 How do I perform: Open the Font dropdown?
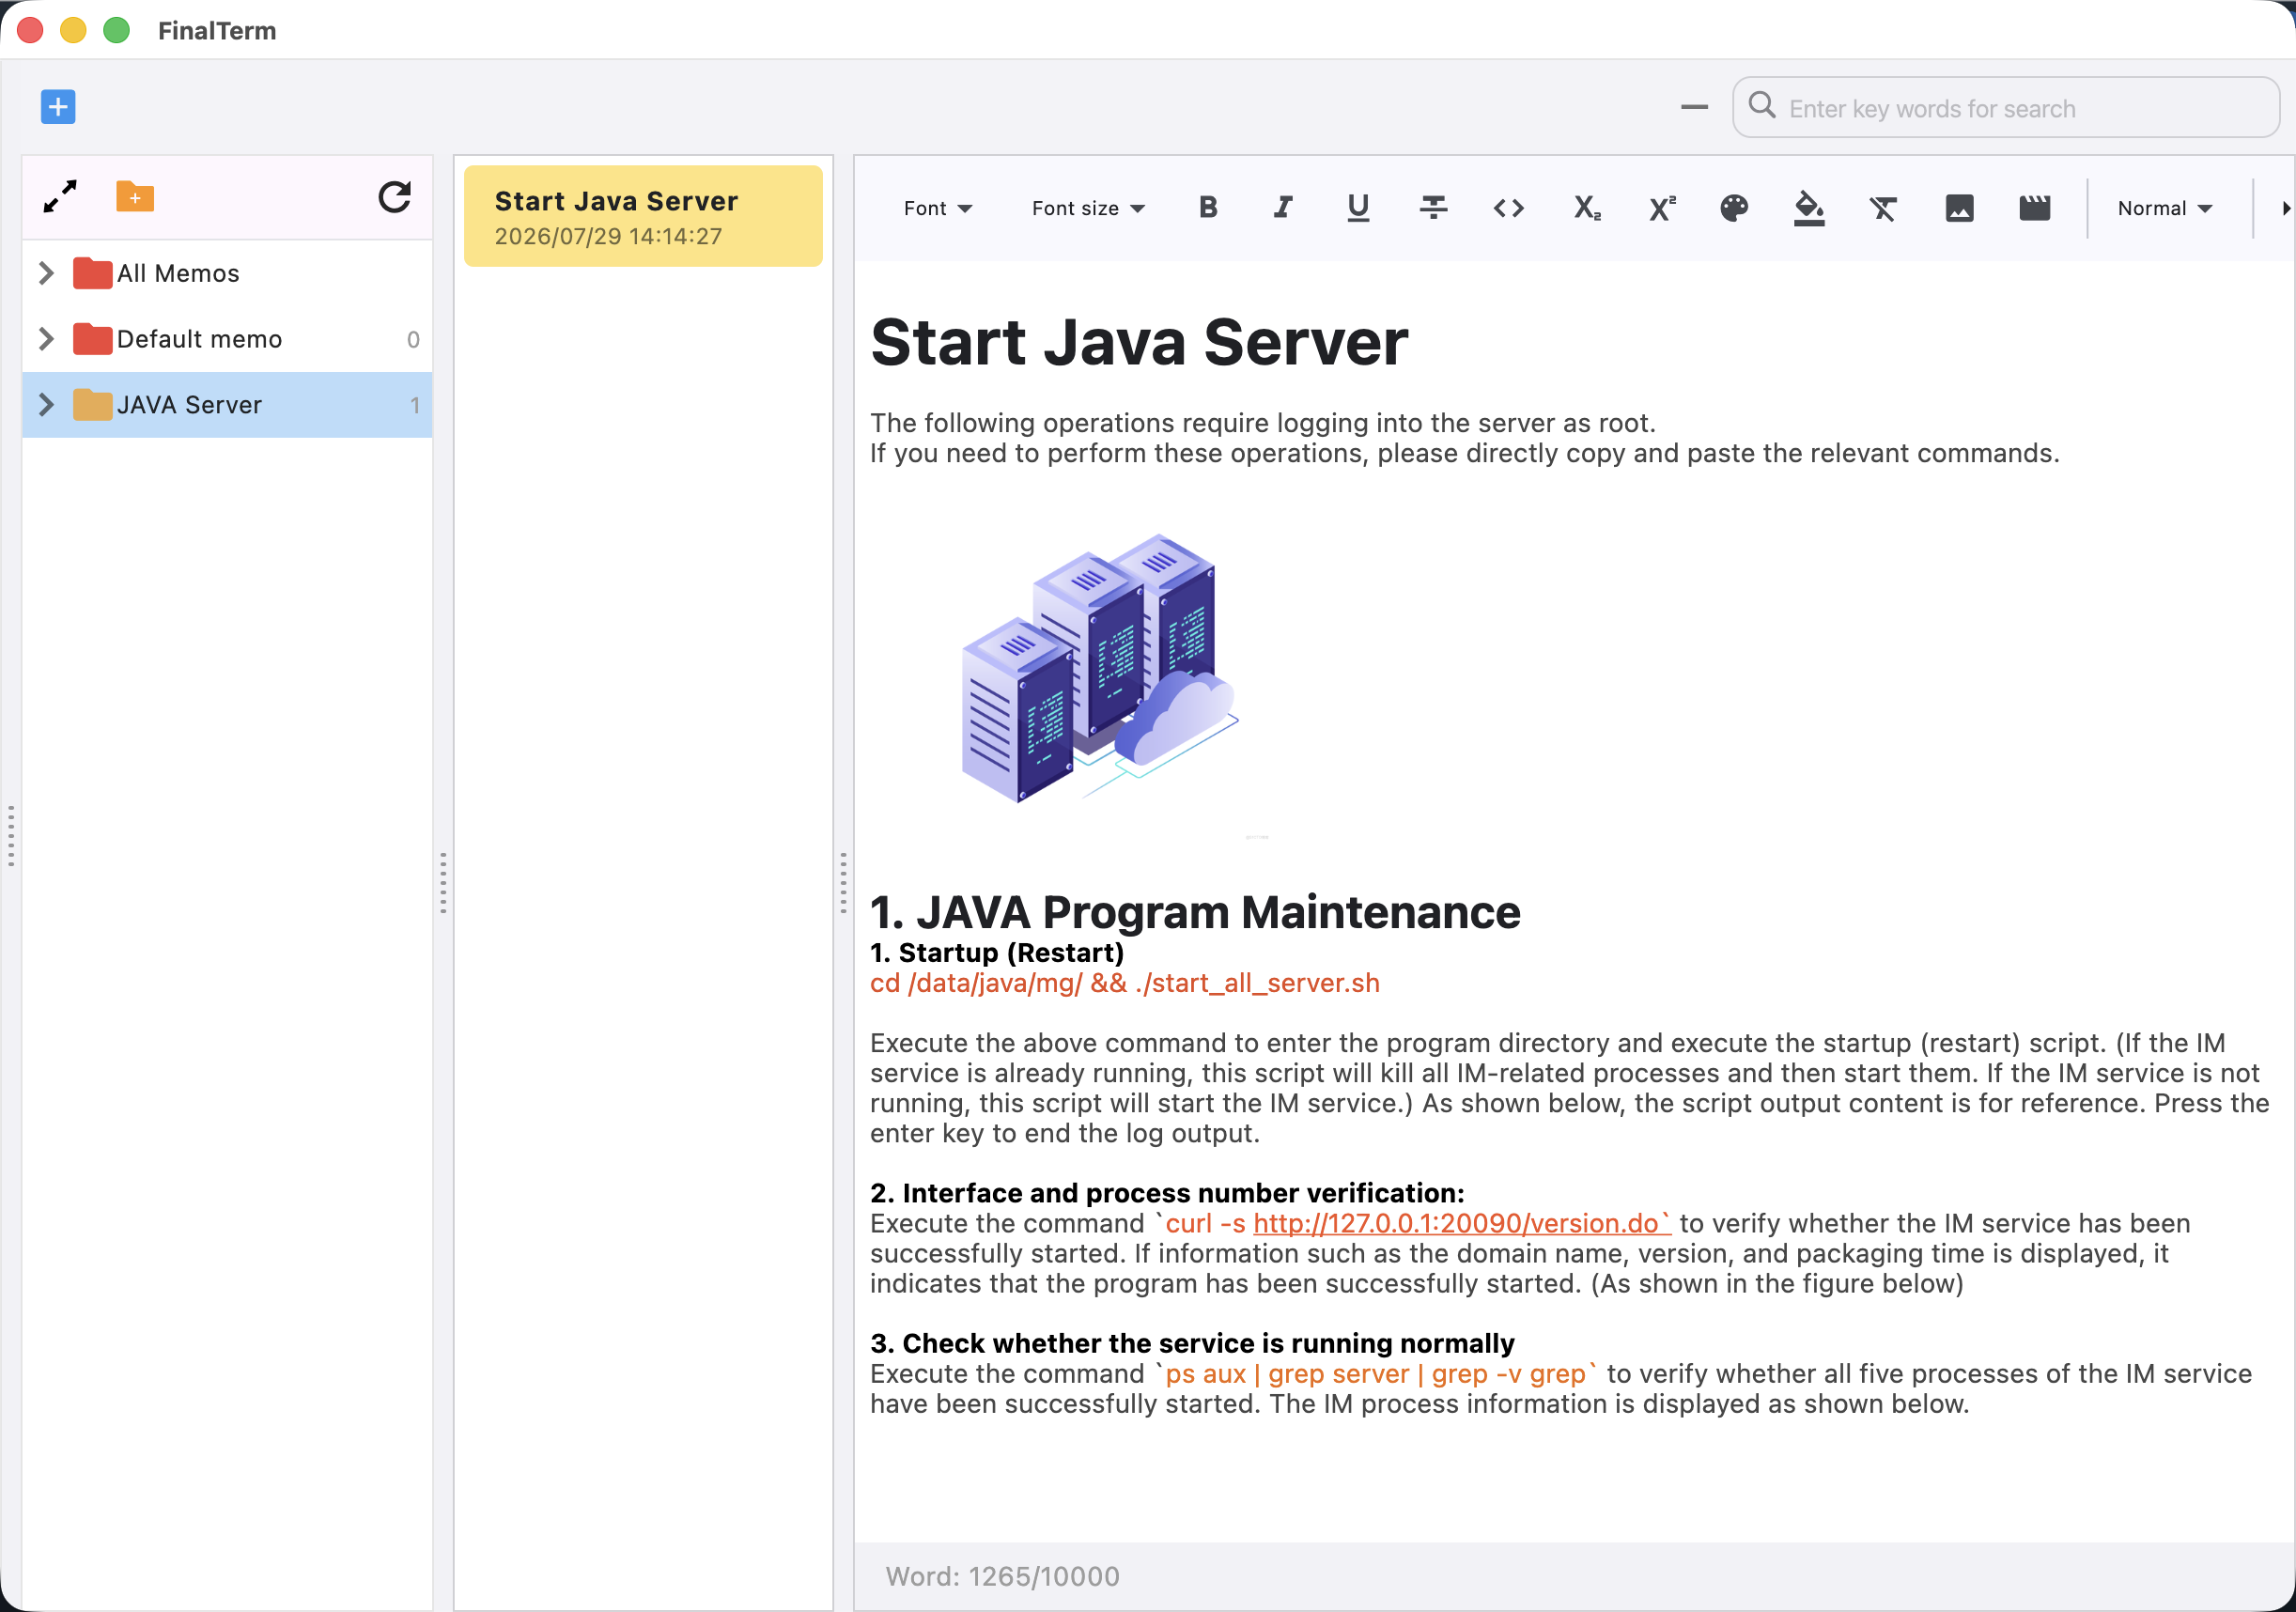(937, 208)
